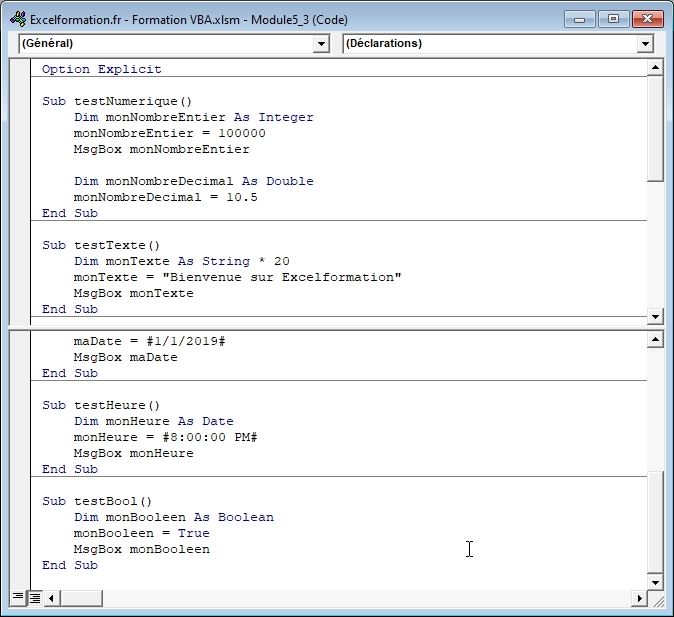The image size is (674, 617).
Task: Open the (Déclarations) procedure dropdown
Action: click(645, 44)
